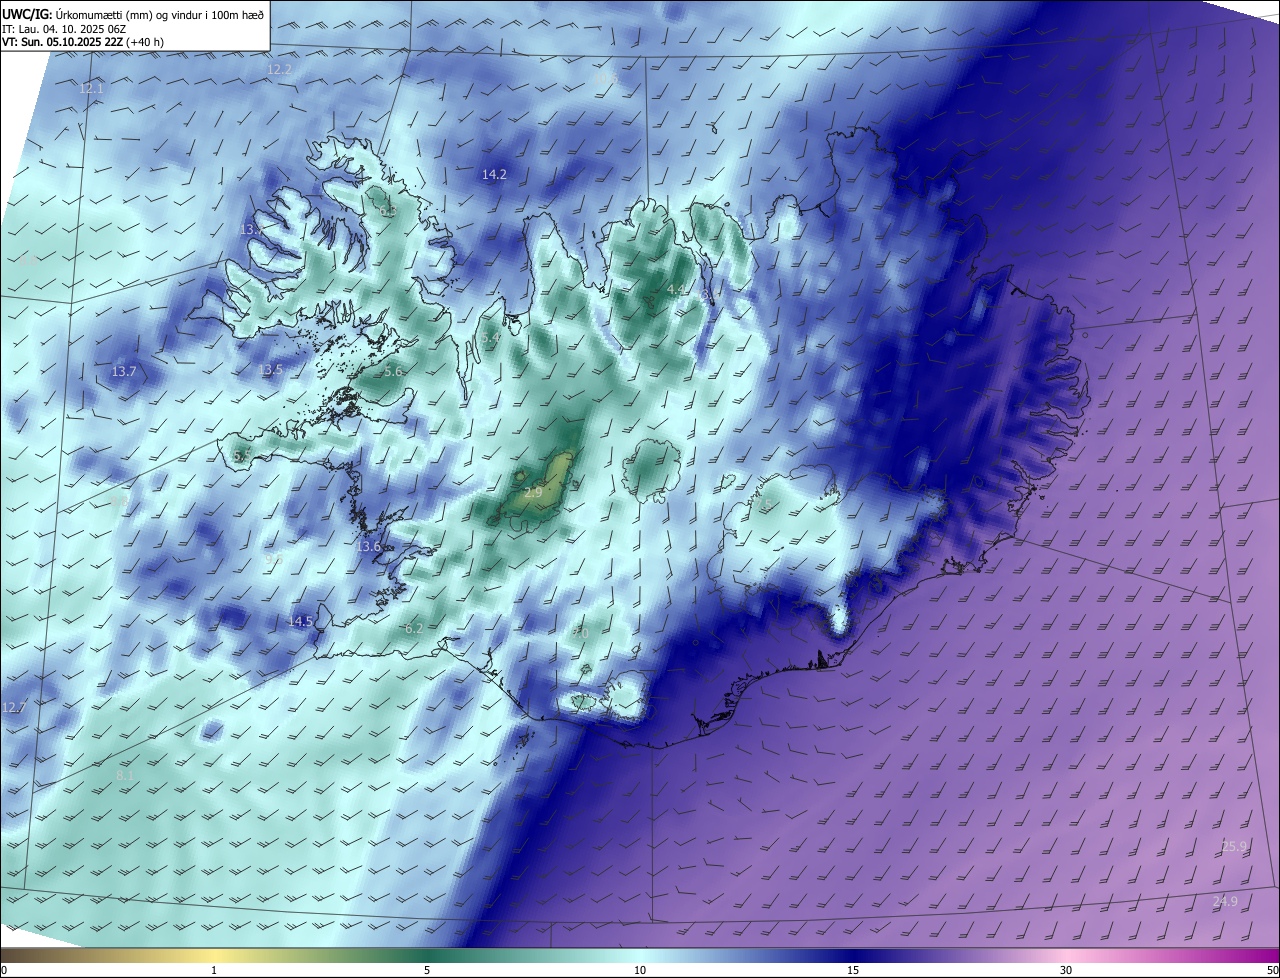
Task: Click the 2.9 value on the glacier
Action: 533,493
